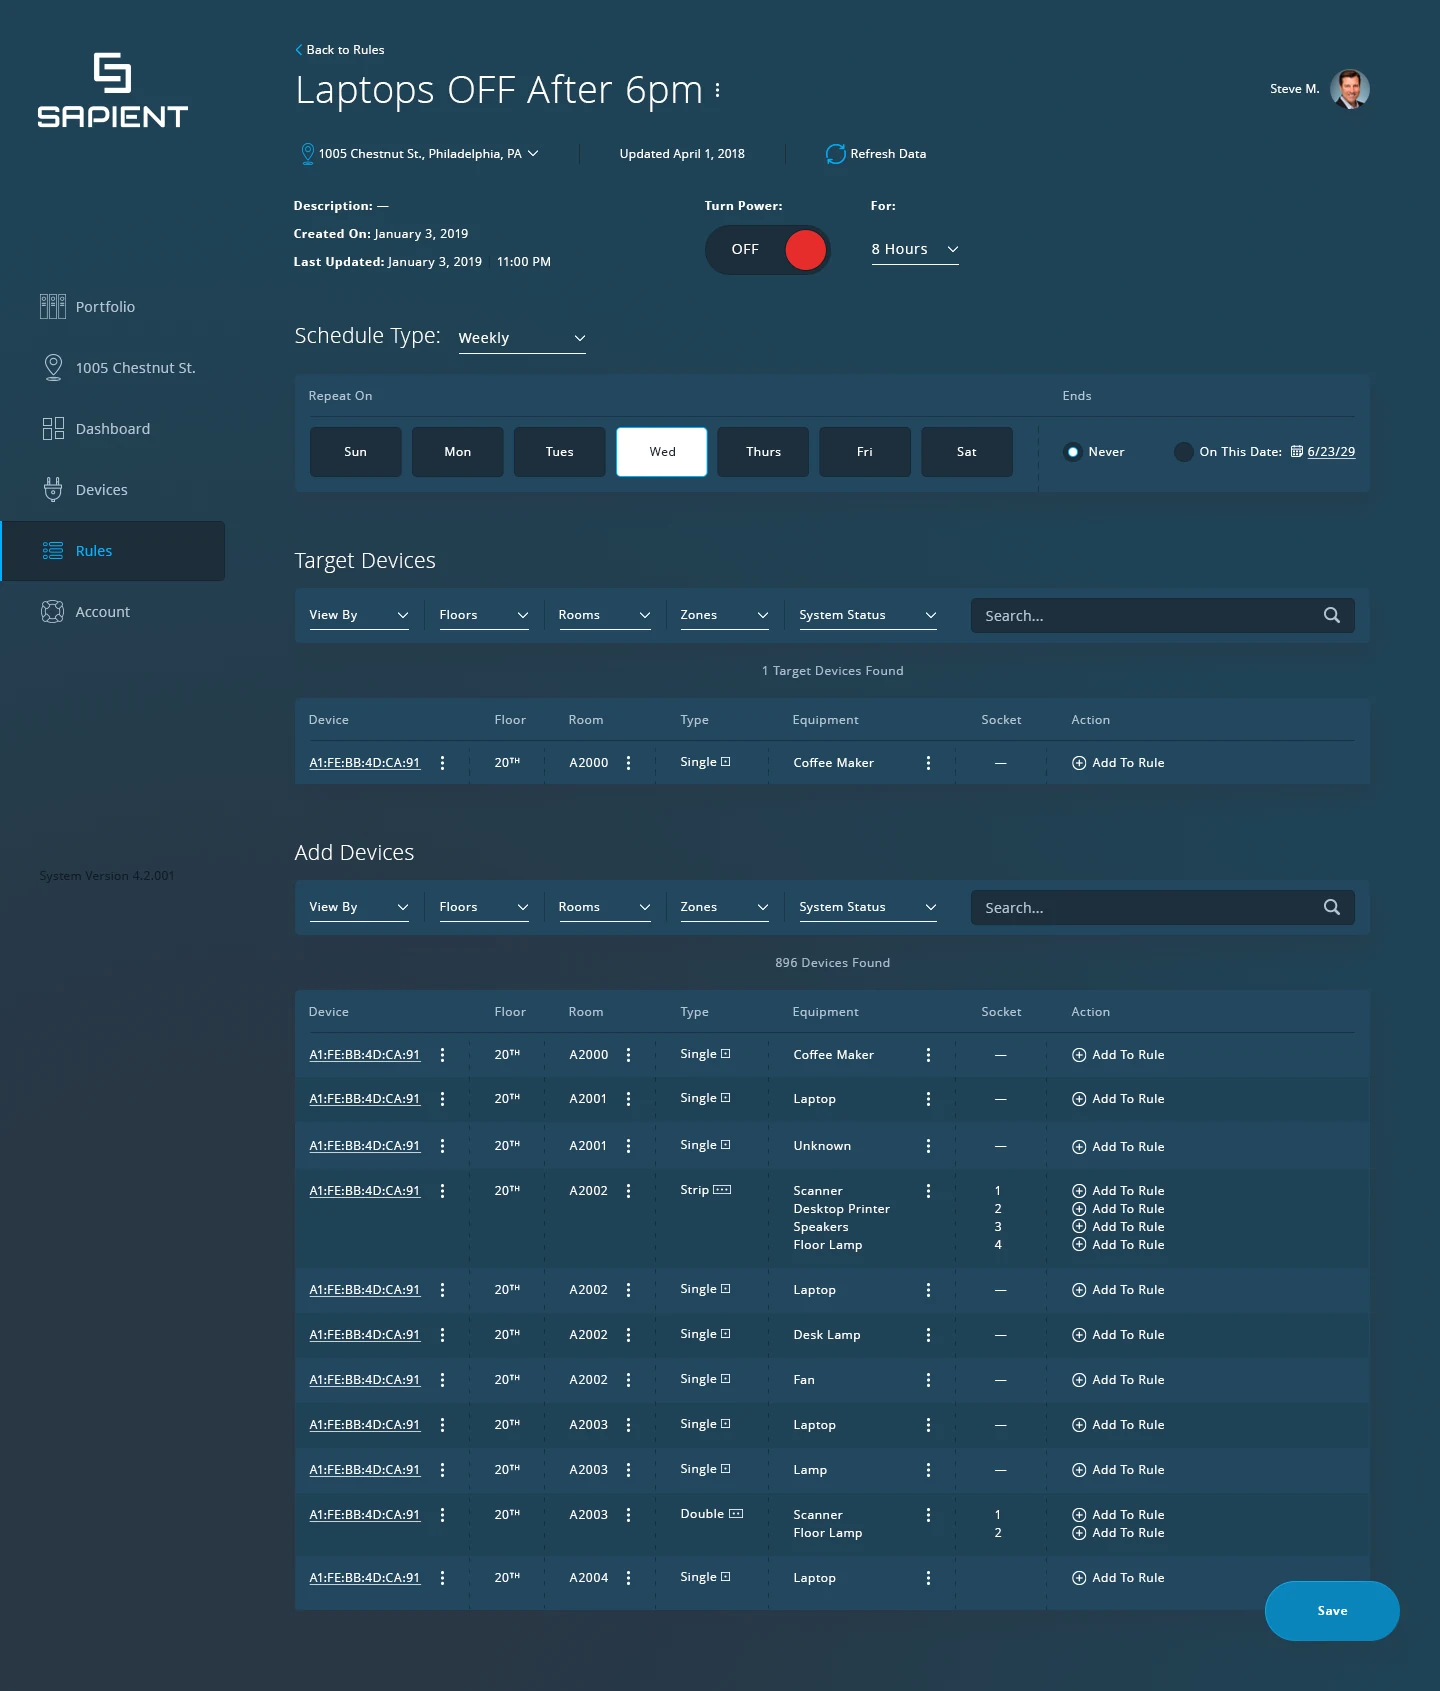
Task: Toggle Sat in Repeat On
Action: point(967,452)
